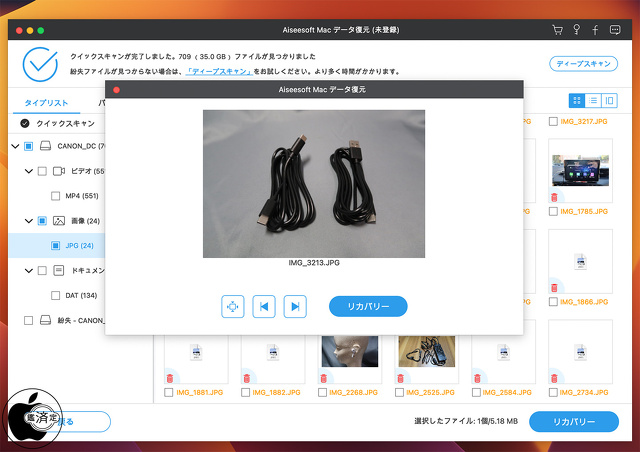This screenshot has height=452, width=640.
Task: Switch to content preview view
Action: click(x=609, y=100)
